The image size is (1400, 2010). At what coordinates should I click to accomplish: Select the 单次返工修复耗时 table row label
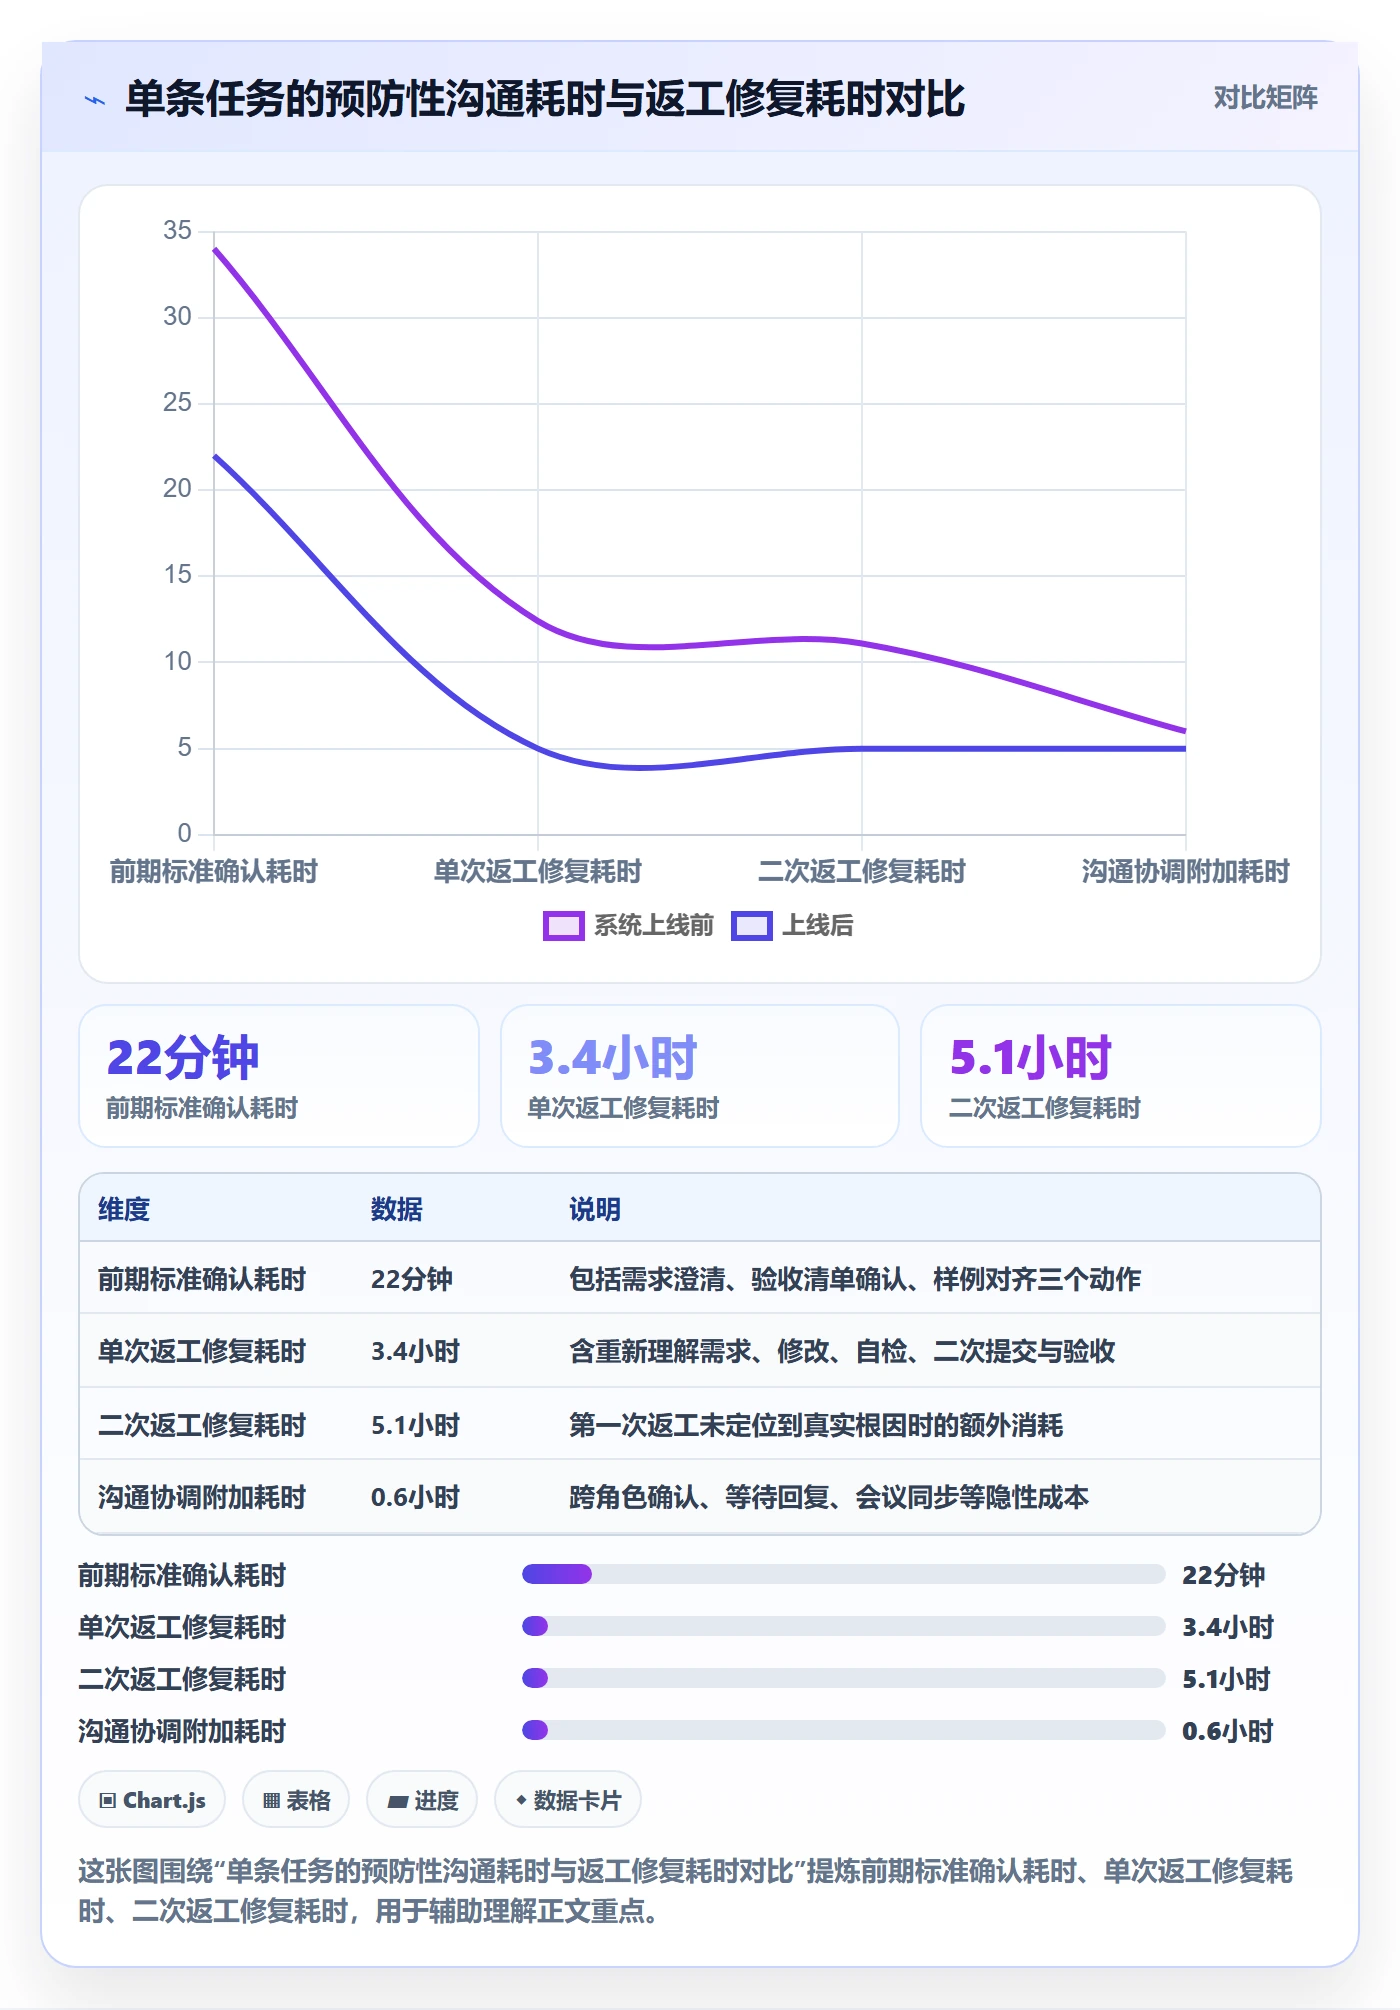pyautogui.click(x=202, y=1351)
